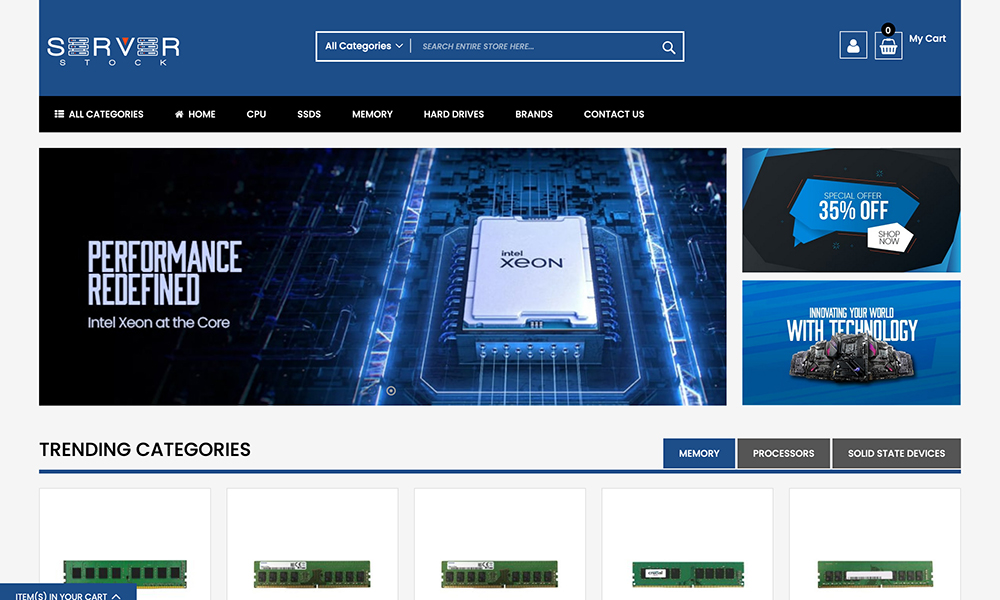Click the Server Stock logo
The height and width of the screenshot is (600, 1000).
(113, 49)
